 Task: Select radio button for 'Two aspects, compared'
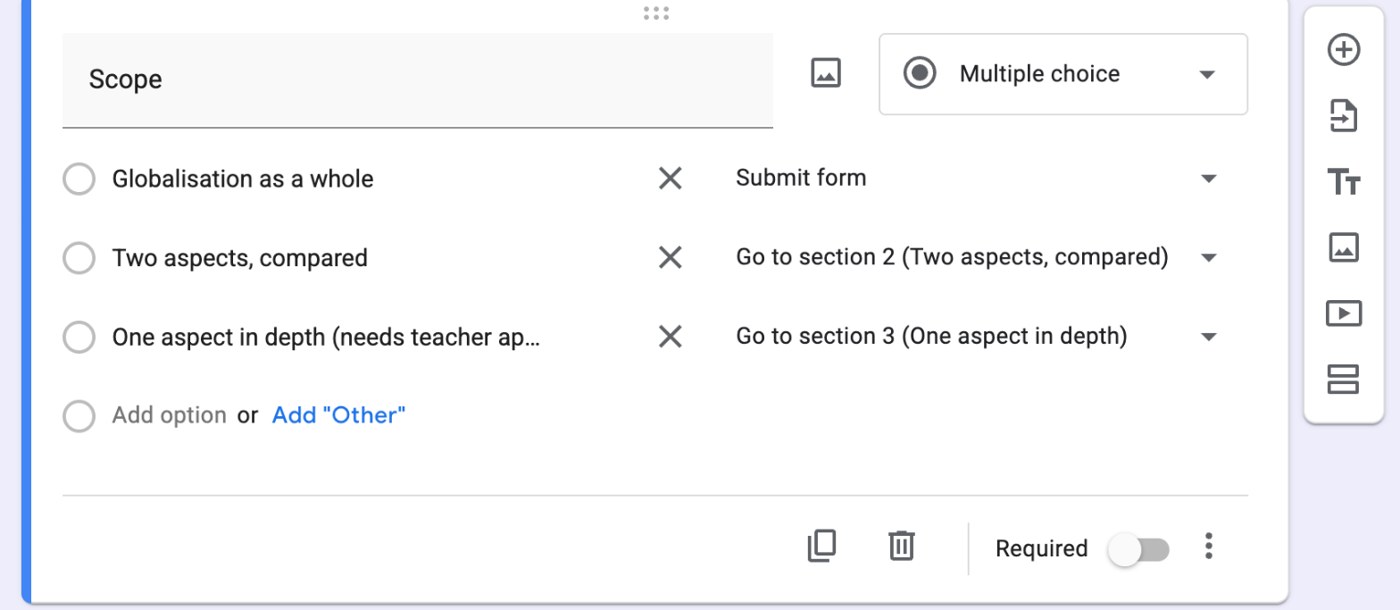tap(79, 258)
